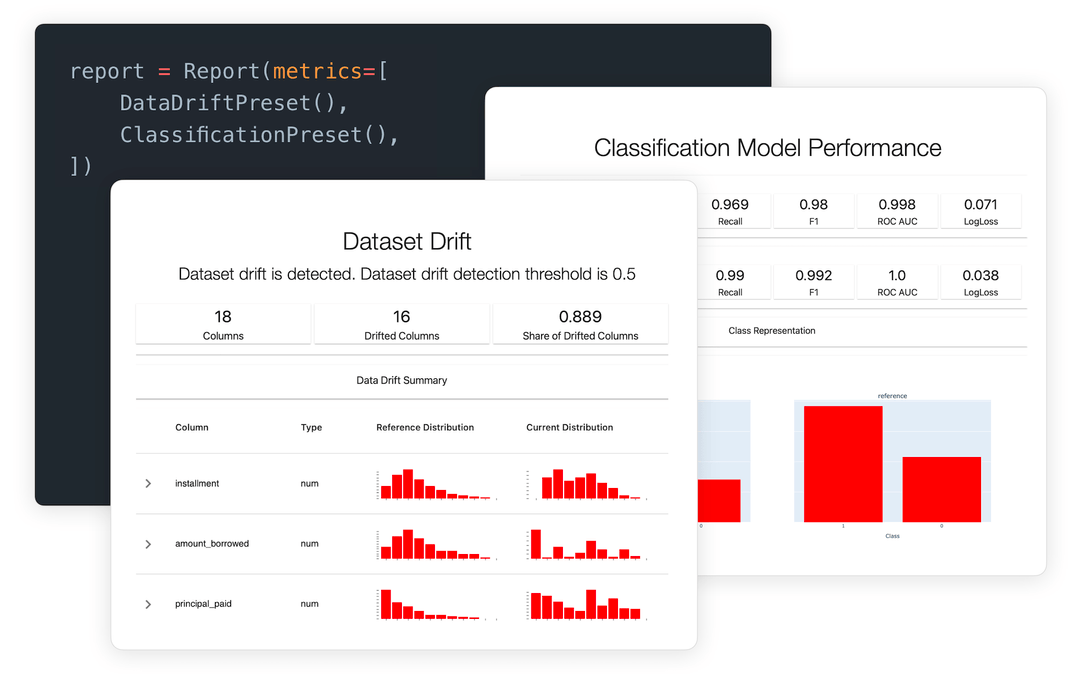Expand the amount_borrowed drift row
The width and height of the screenshot is (1080, 674).
tap(148, 543)
